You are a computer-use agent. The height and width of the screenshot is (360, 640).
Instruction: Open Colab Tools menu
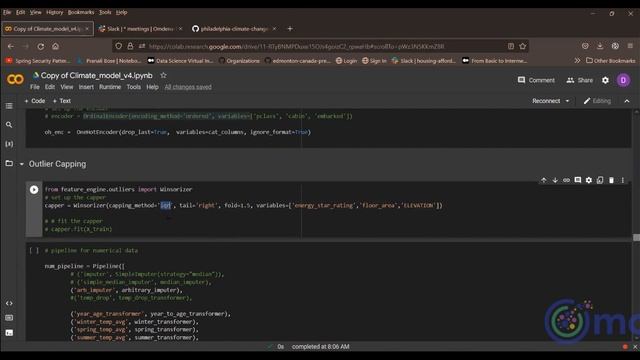click(x=133, y=87)
